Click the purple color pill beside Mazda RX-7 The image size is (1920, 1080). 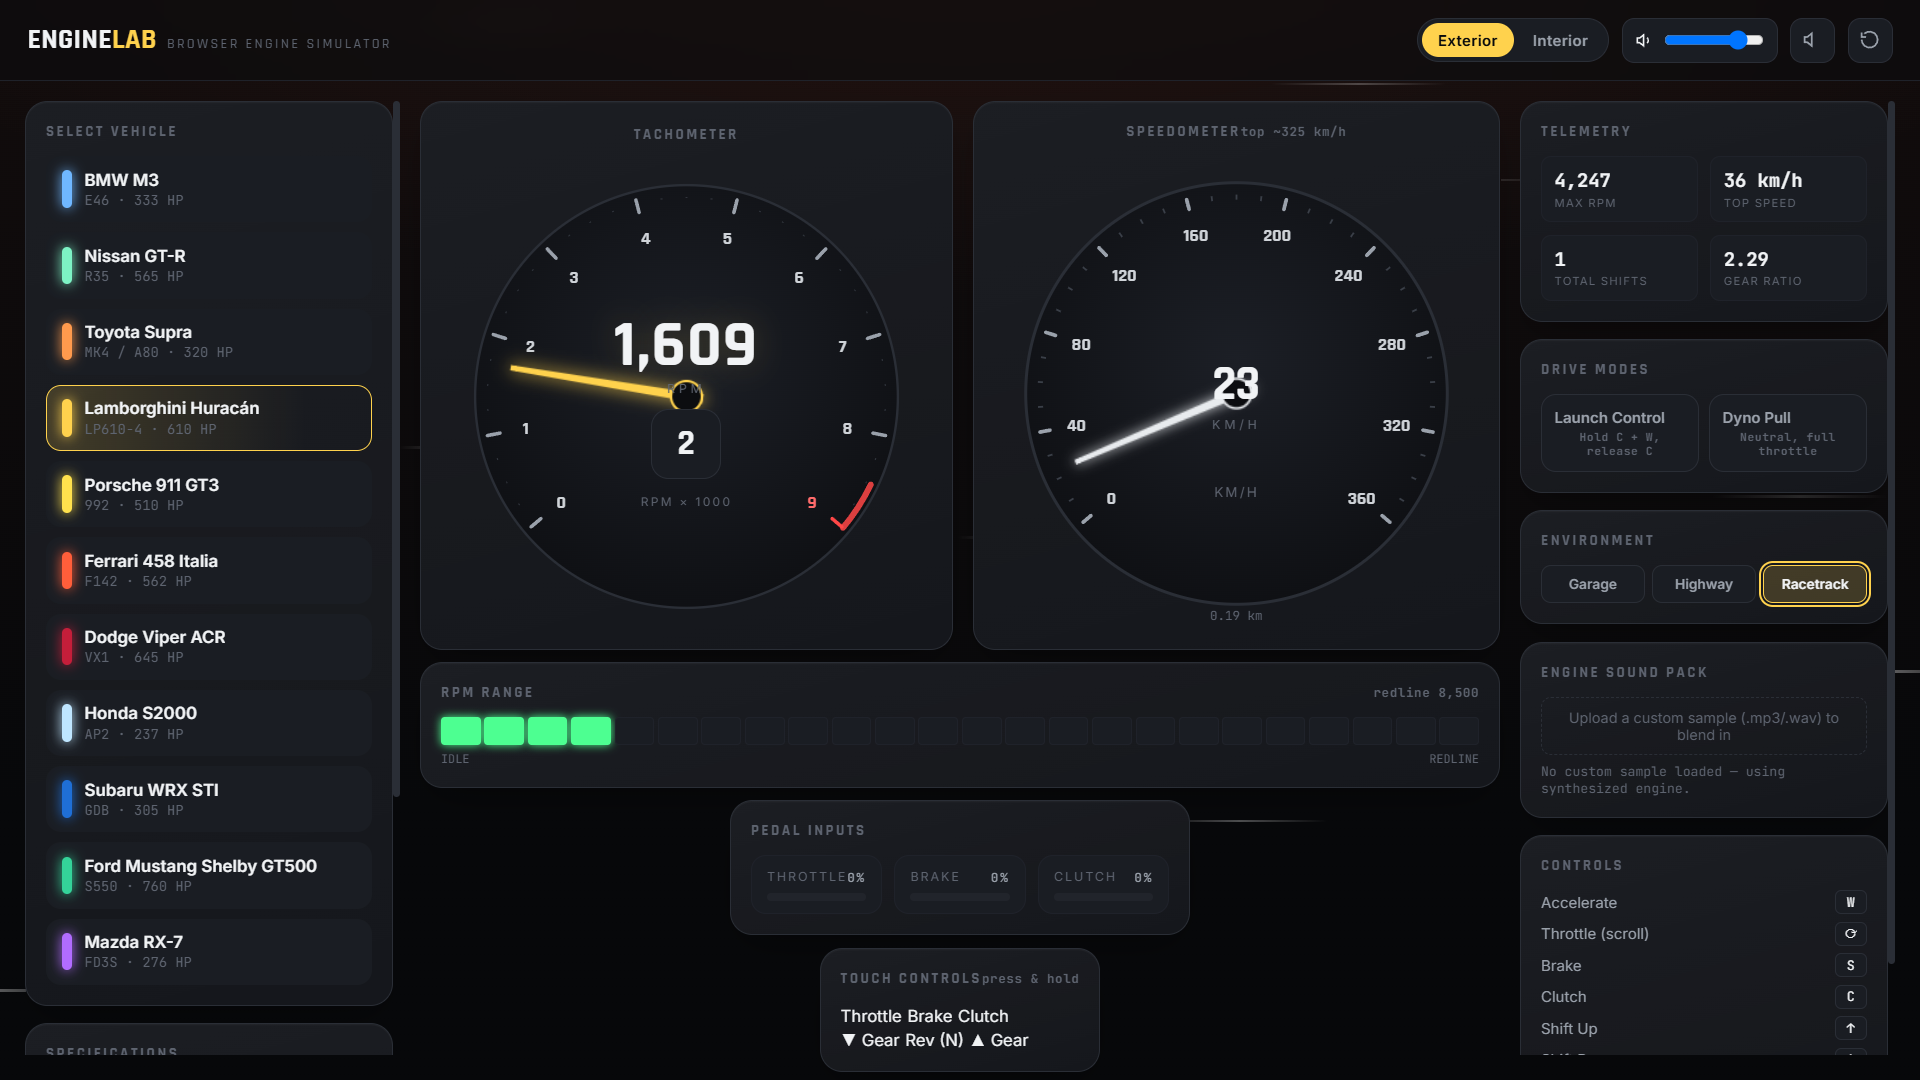[67, 951]
